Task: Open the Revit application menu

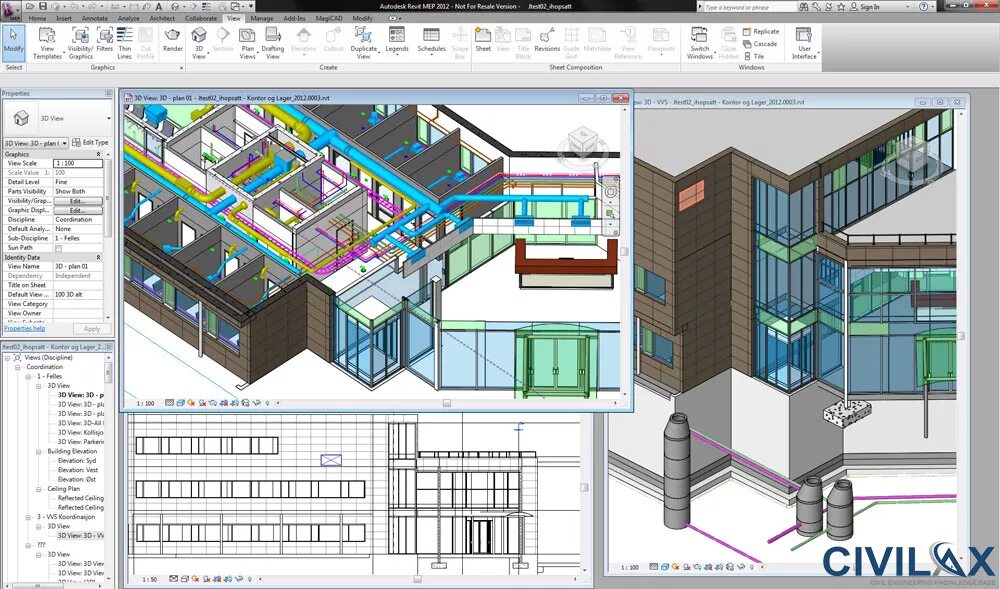Action: tap(11, 9)
